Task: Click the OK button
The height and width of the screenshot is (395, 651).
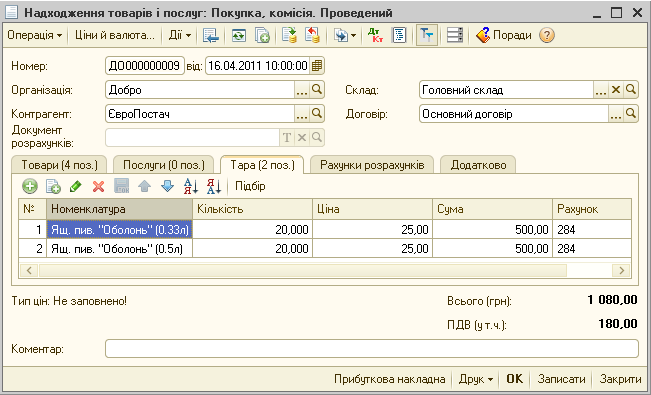Action: pos(514,379)
